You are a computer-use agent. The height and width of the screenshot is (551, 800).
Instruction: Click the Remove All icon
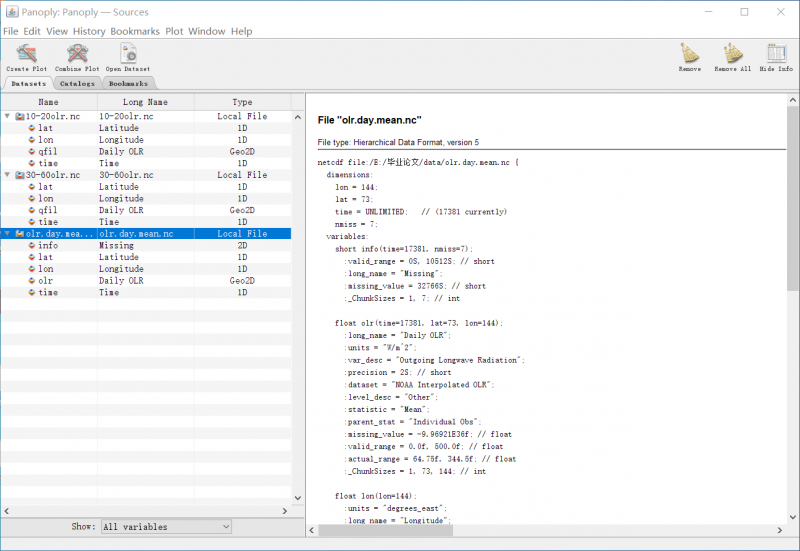[732, 56]
